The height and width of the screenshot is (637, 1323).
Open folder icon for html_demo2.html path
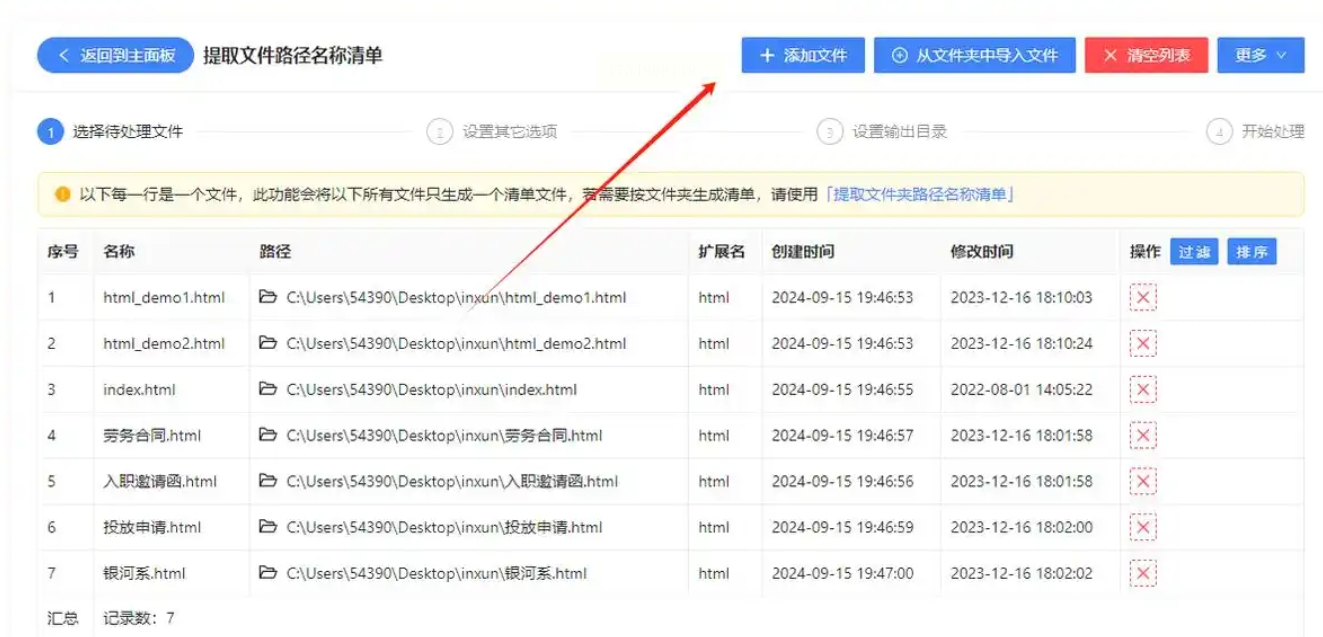click(x=267, y=343)
